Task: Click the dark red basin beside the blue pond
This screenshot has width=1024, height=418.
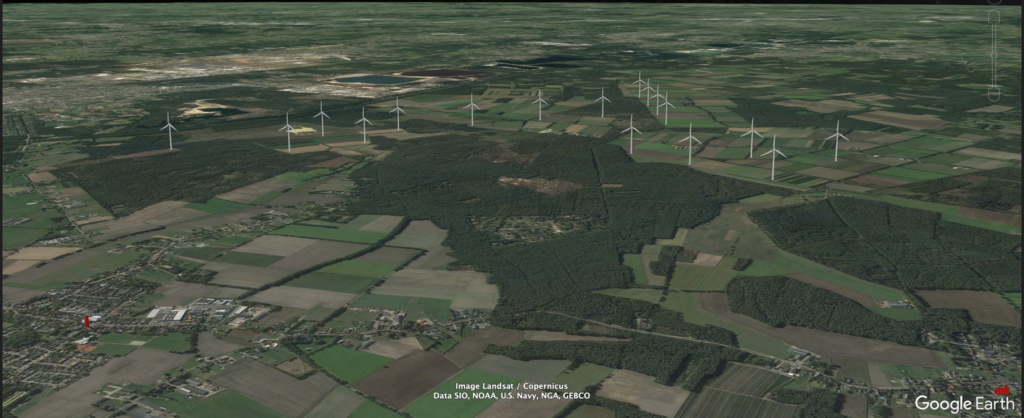Action: (x=438, y=74)
